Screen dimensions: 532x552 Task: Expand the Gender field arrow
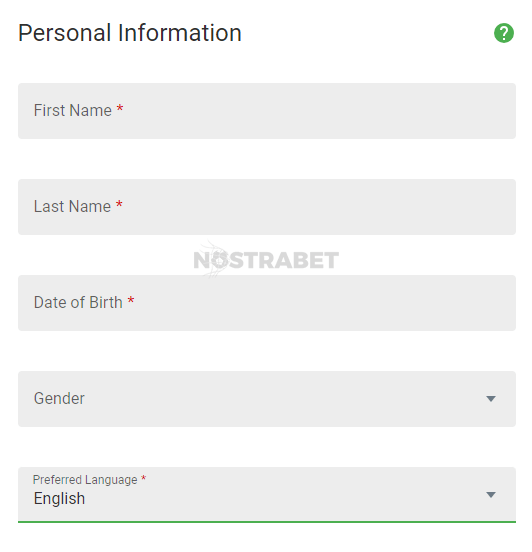click(x=491, y=399)
